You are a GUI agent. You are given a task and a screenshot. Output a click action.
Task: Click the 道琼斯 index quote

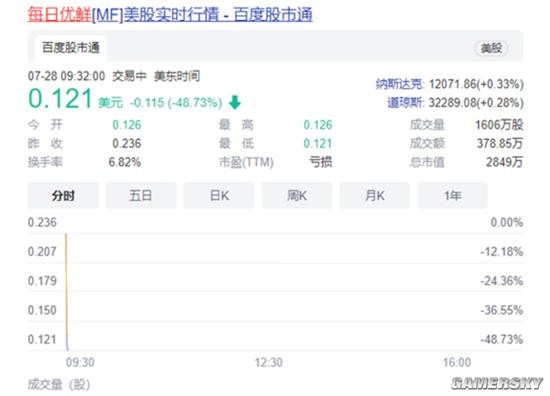click(x=455, y=103)
